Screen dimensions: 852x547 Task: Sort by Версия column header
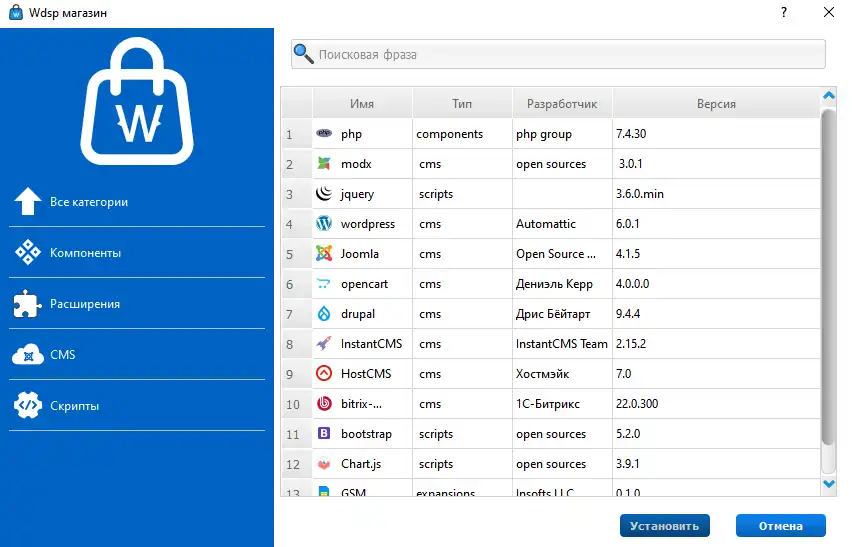tap(716, 103)
